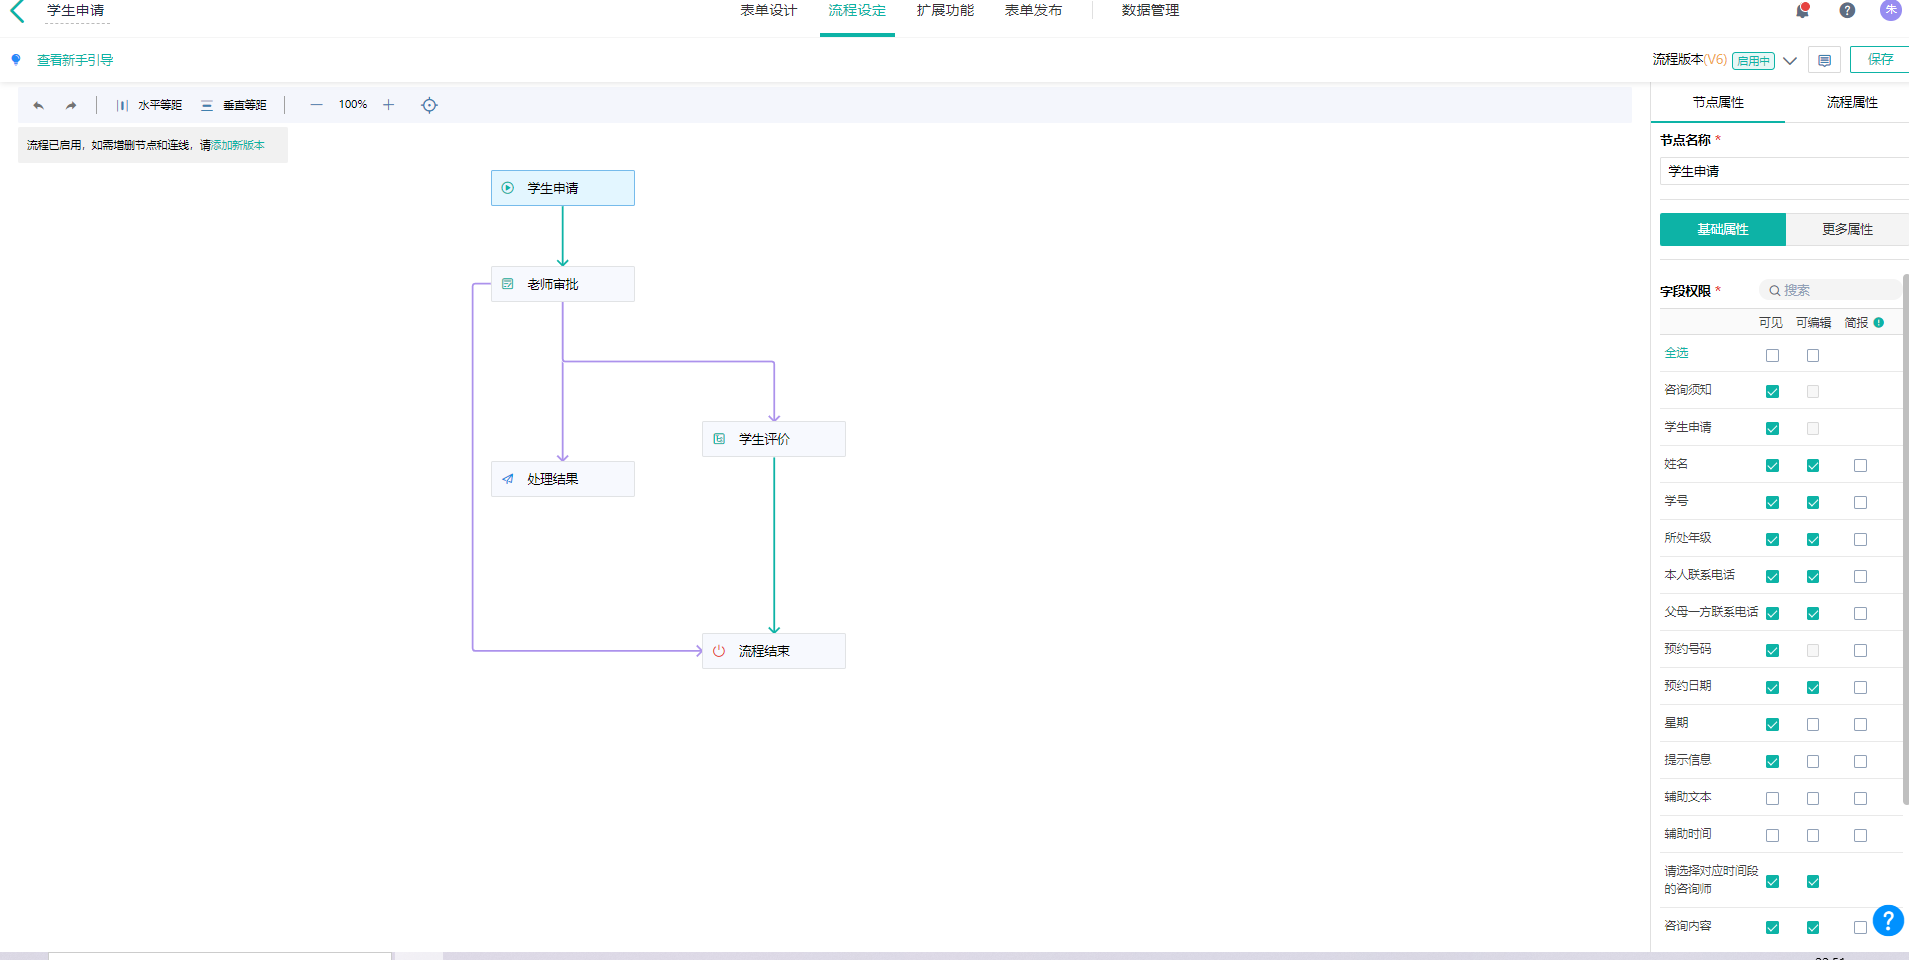1909x960 pixels.
Task: Click the blue help bubble icon
Action: (x=1887, y=920)
